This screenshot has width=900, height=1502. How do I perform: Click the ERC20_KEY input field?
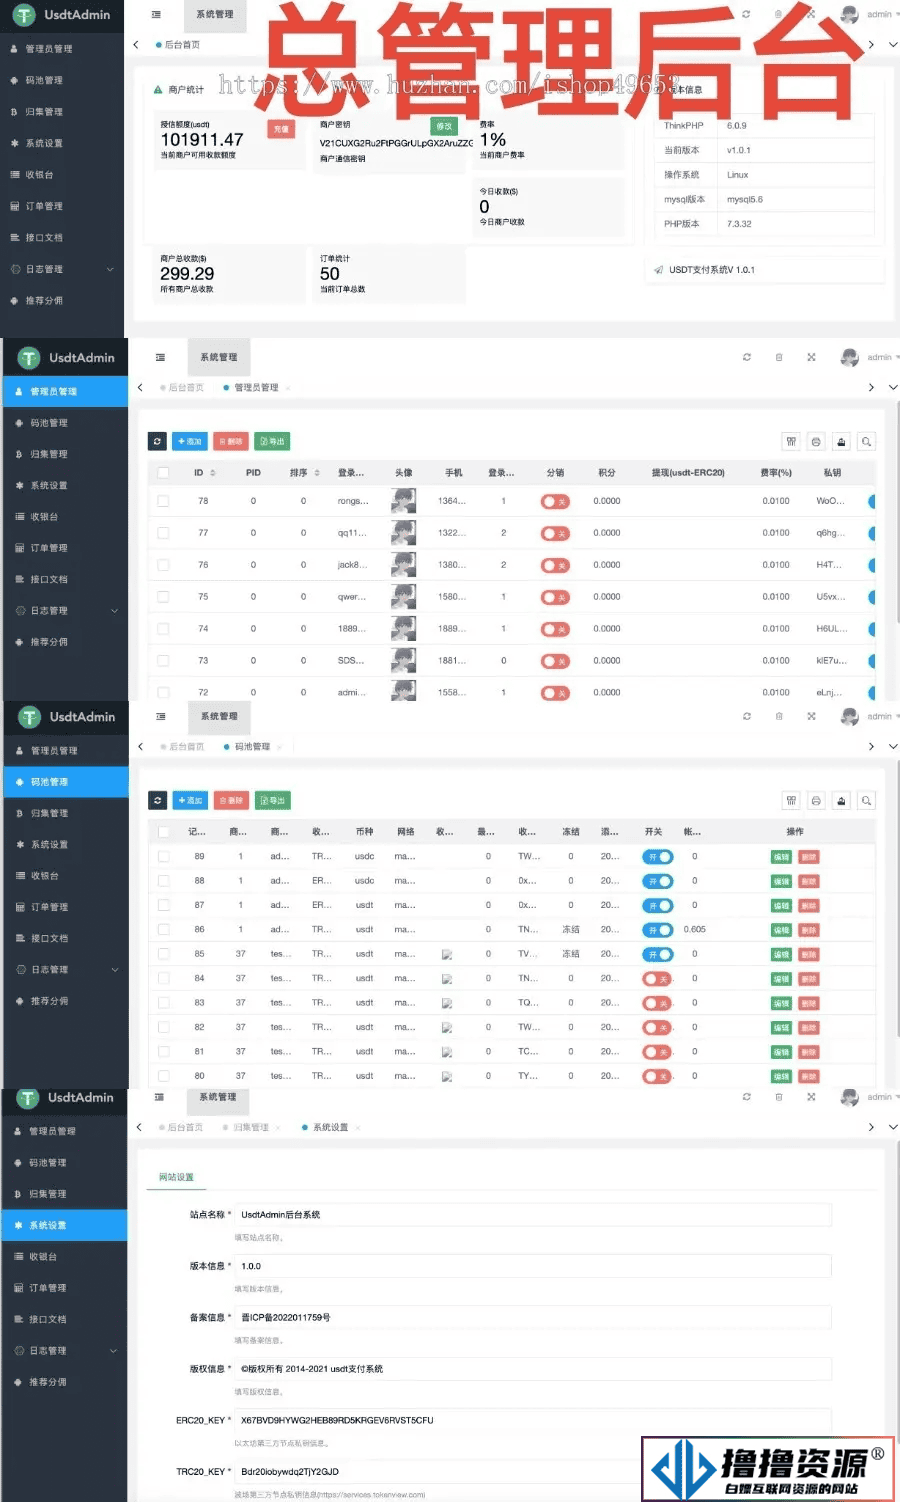tap(533, 1420)
